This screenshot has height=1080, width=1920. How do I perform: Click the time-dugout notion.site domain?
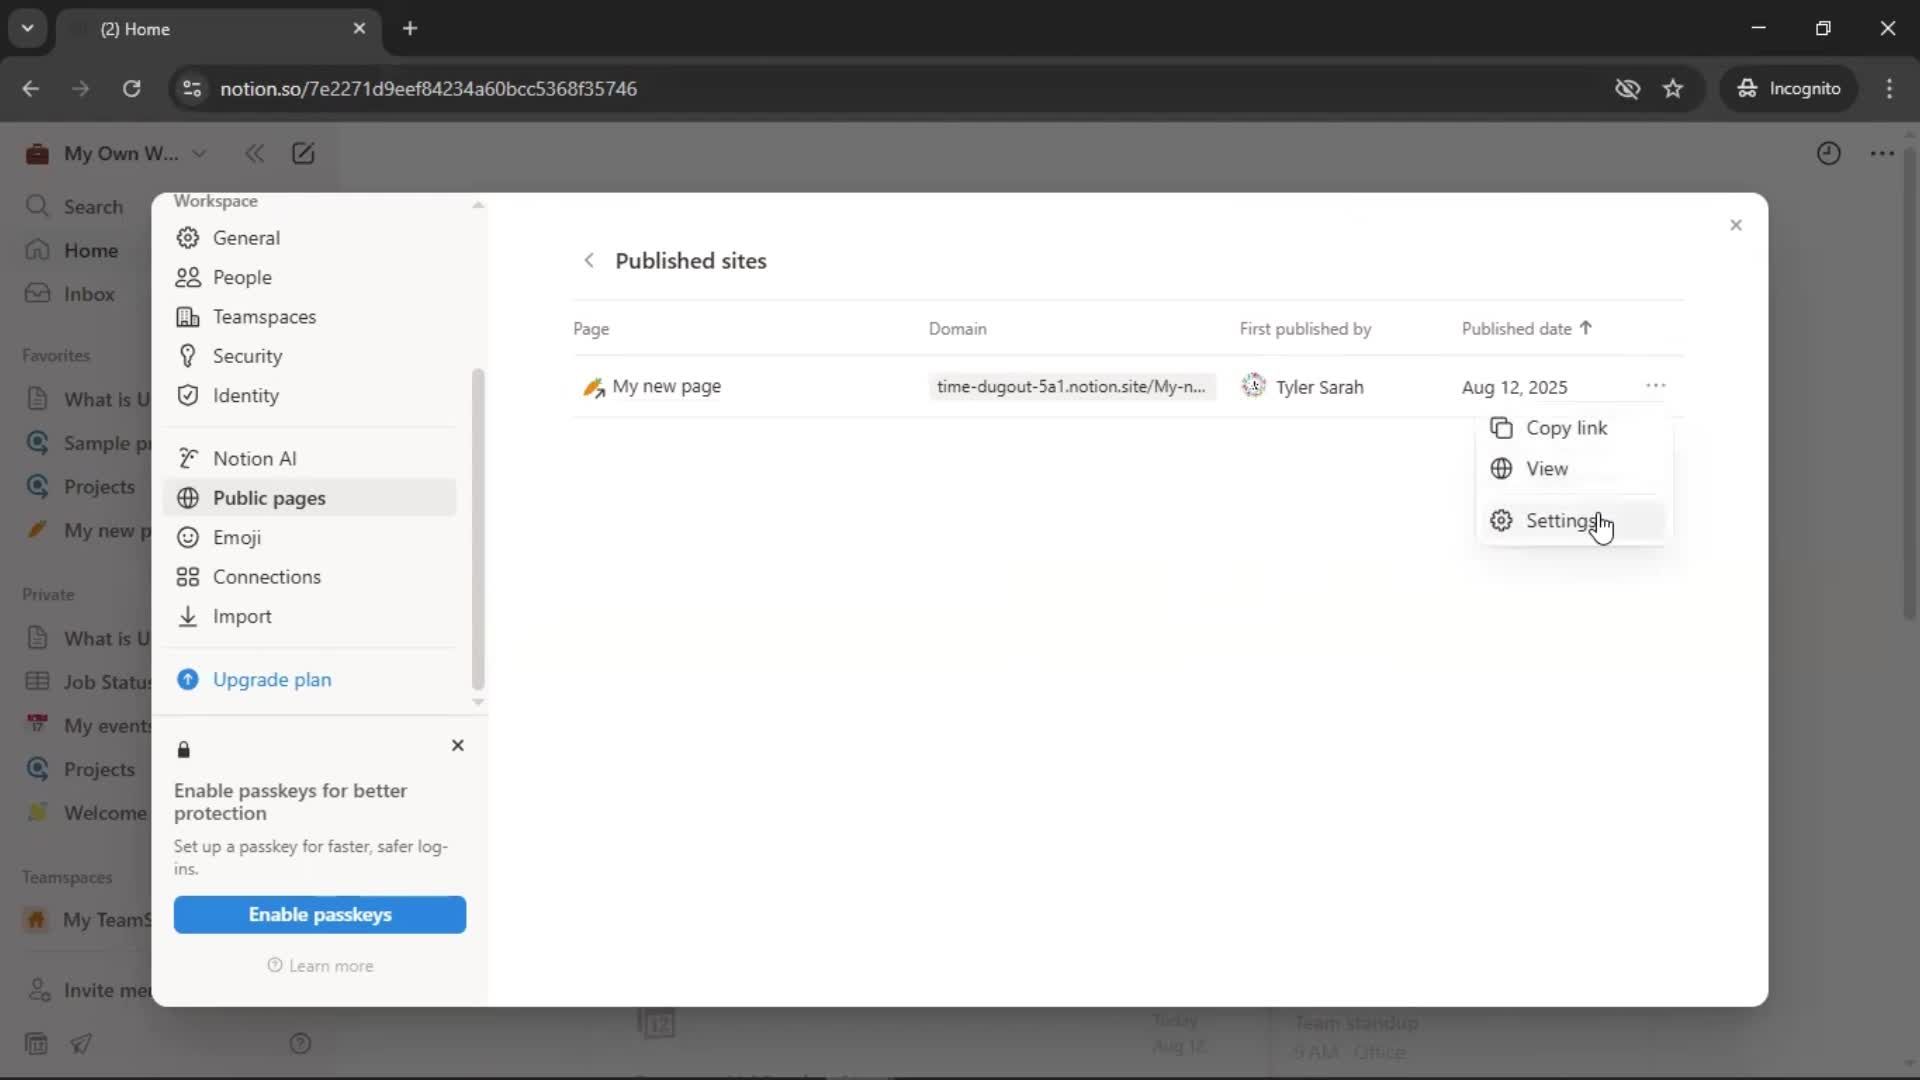[x=1072, y=387]
